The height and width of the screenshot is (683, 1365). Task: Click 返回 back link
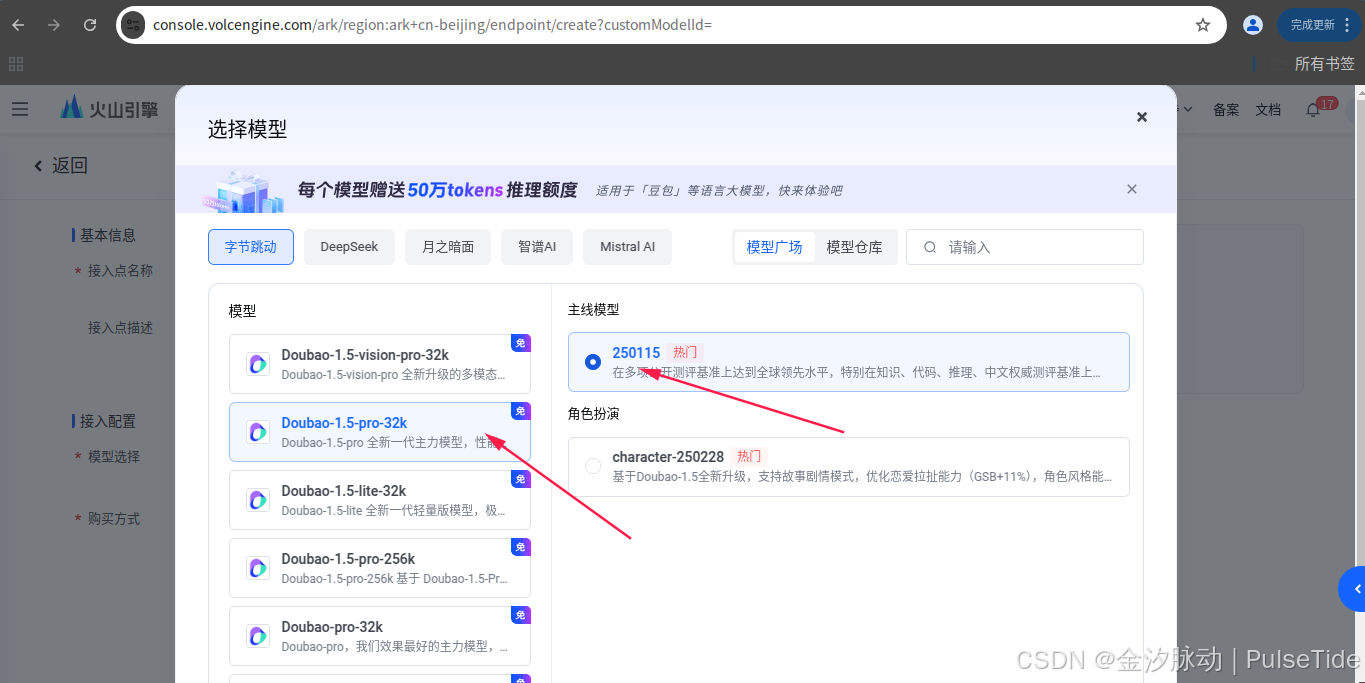[x=61, y=166]
